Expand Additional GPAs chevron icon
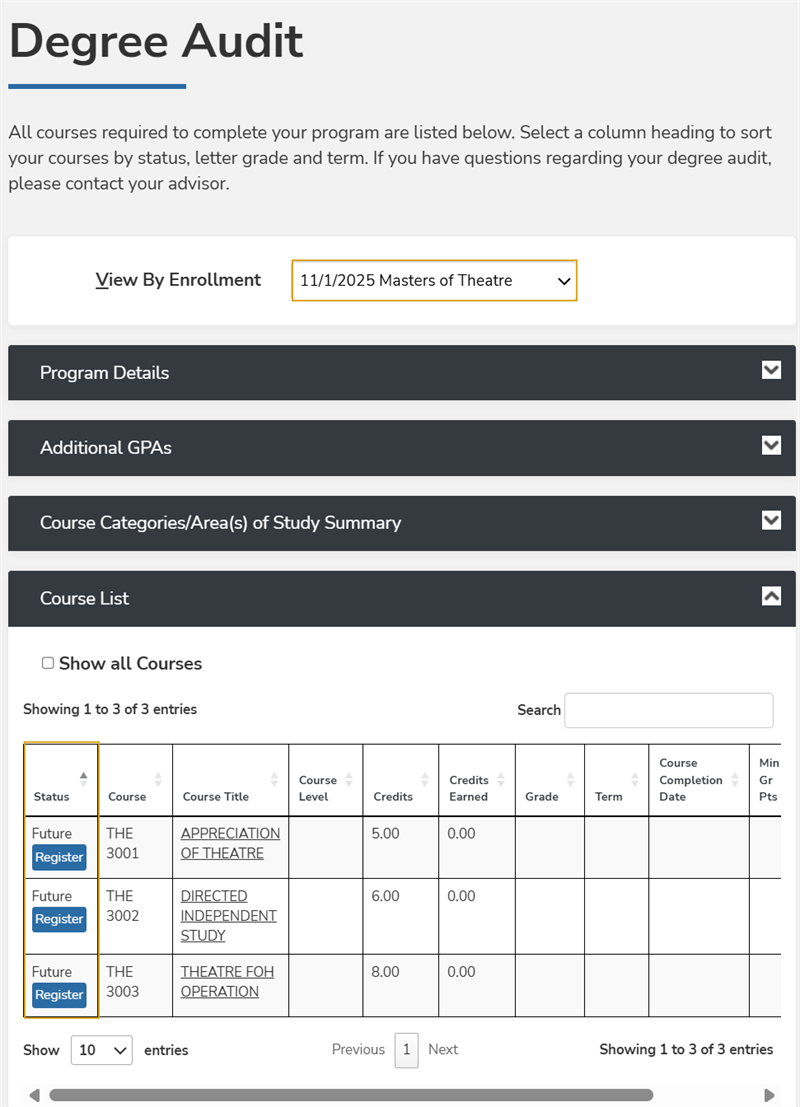The height and width of the screenshot is (1107, 800). tap(771, 446)
